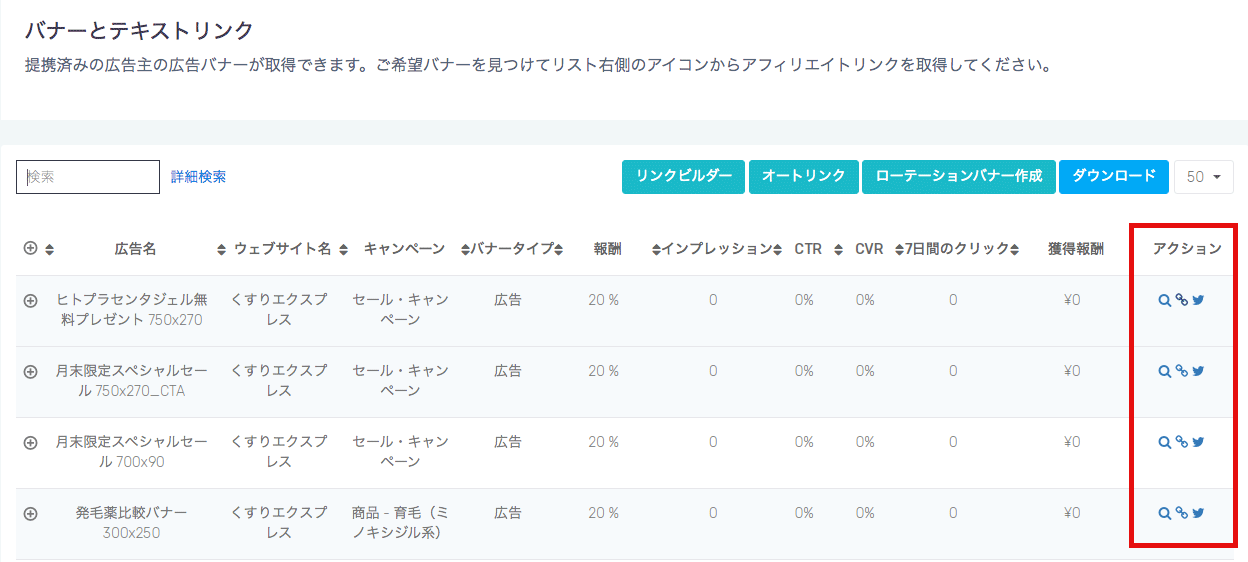Get link icon for ヒトプラセンタジェル banner
The height and width of the screenshot is (562, 1248).
(1181, 300)
